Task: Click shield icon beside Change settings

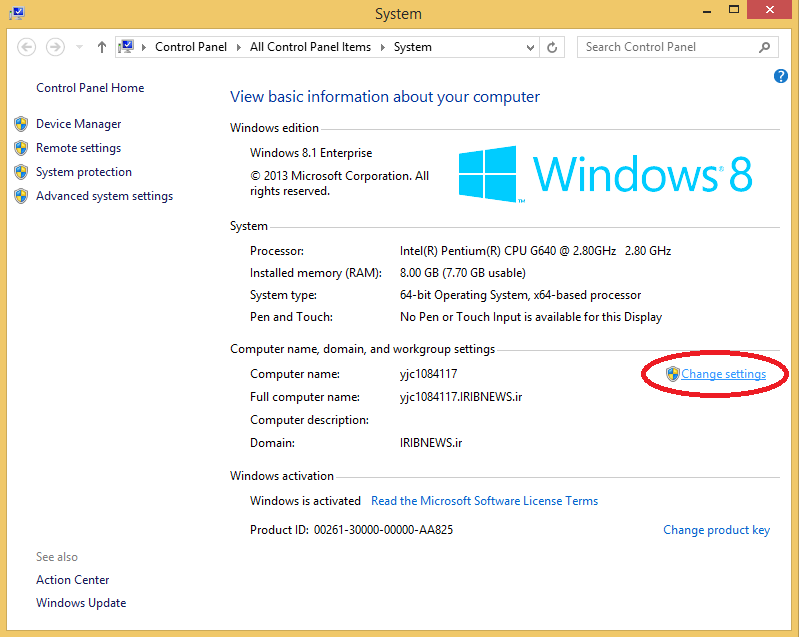Action: pos(673,374)
